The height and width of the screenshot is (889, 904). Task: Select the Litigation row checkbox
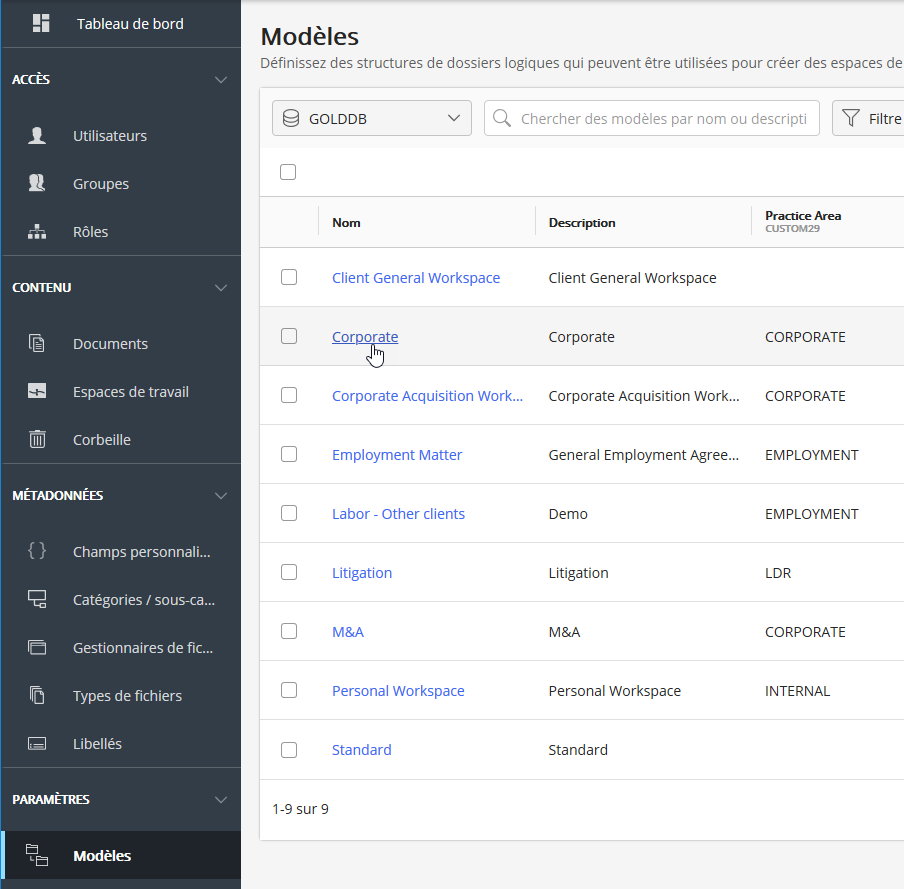point(289,572)
